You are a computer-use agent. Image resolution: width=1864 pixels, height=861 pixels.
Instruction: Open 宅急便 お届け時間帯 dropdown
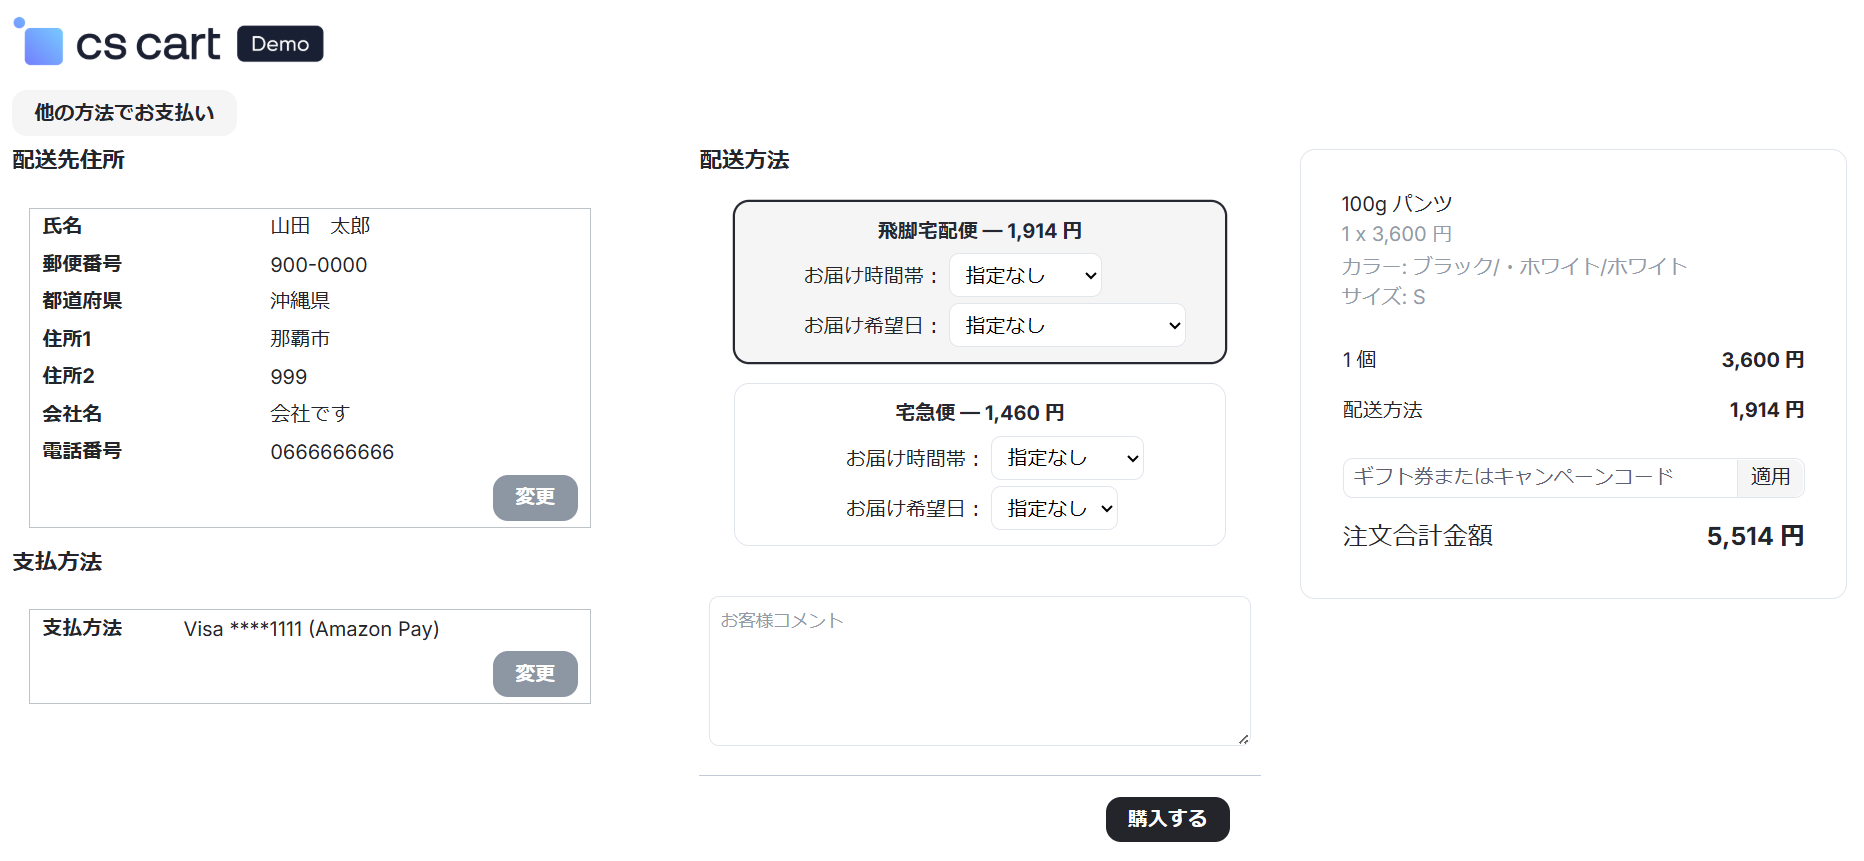coord(1067,458)
